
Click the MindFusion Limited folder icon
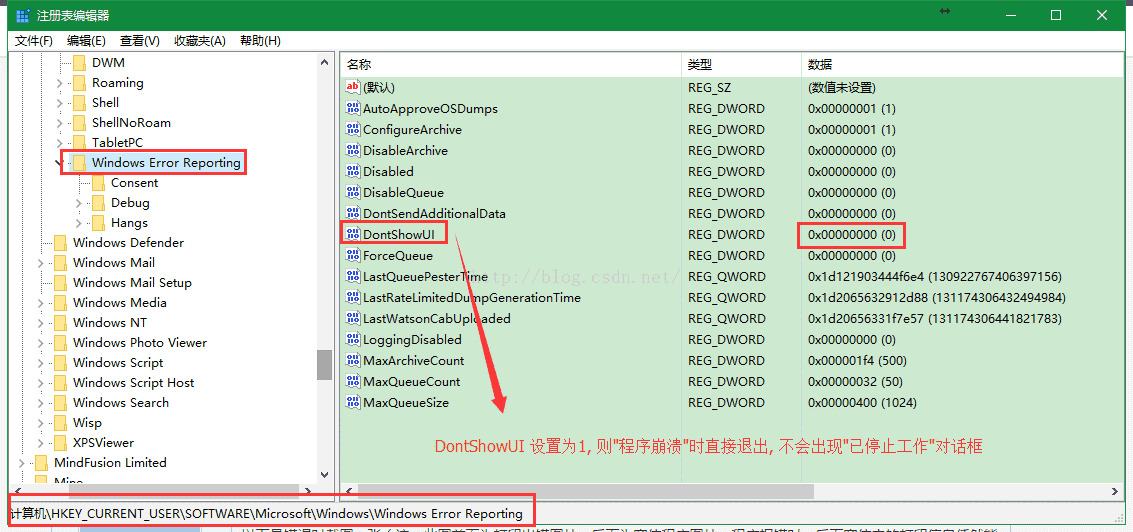click(x=42, y=463)
